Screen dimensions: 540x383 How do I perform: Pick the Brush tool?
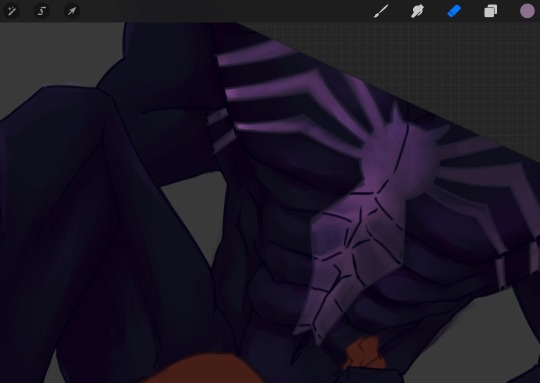pos(381,11)
